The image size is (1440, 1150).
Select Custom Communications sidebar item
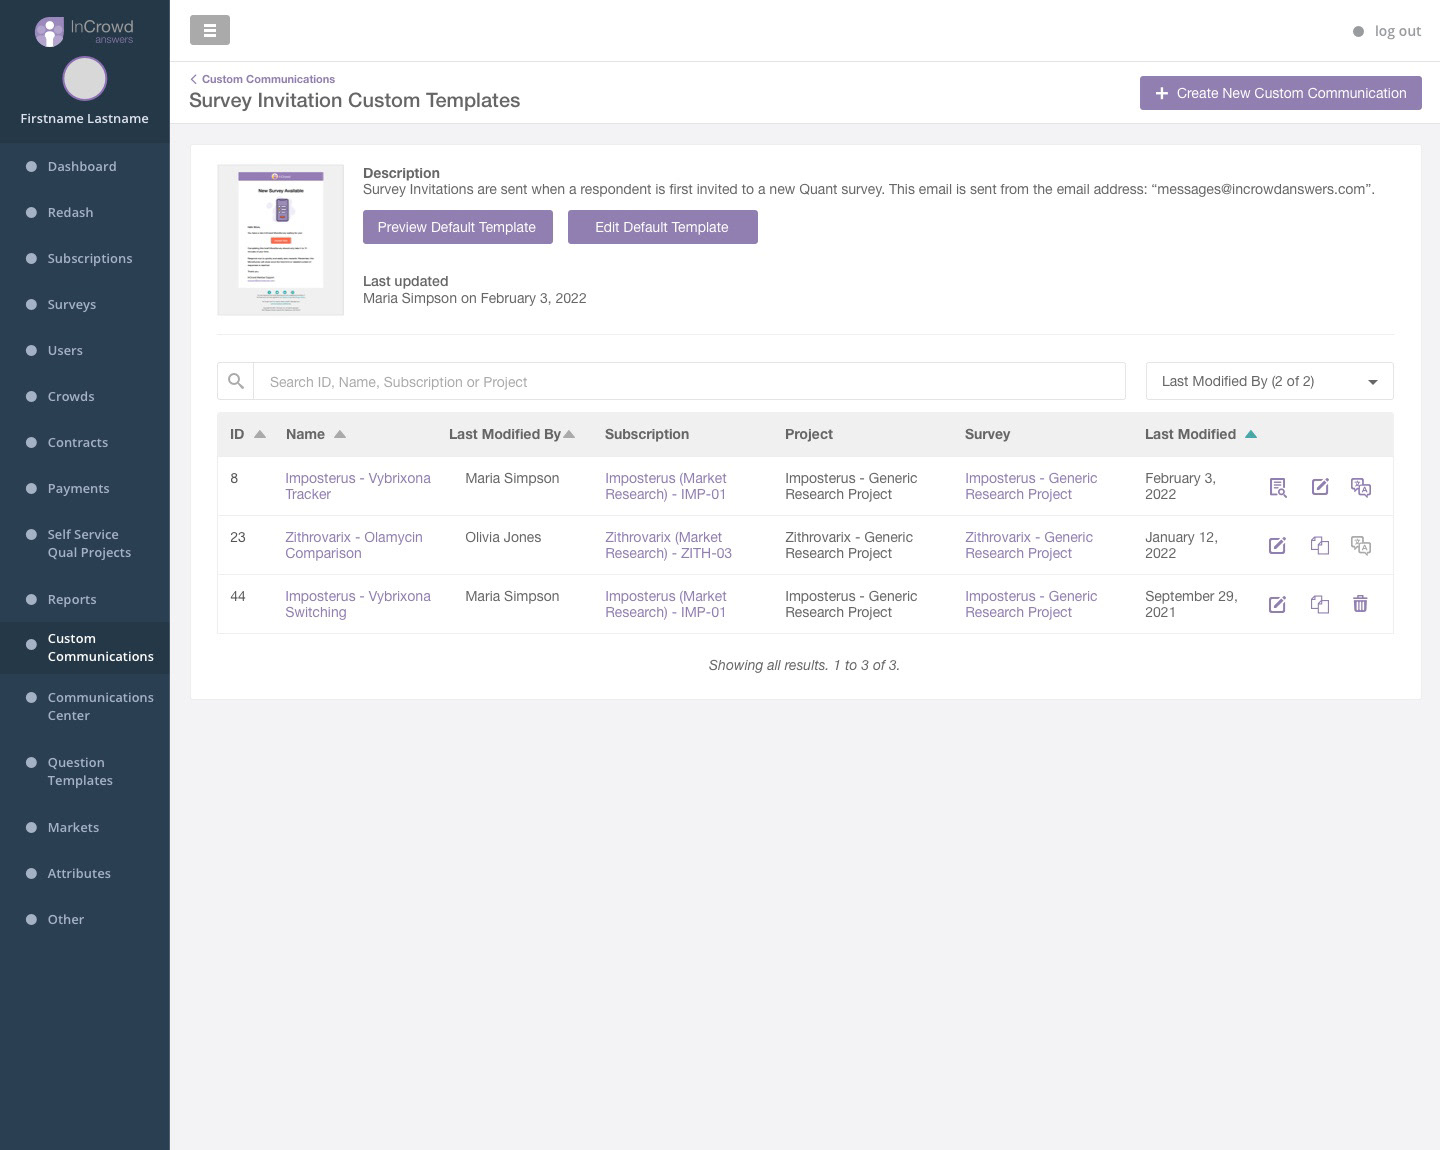pyautogui.click(x=85, y=648)
